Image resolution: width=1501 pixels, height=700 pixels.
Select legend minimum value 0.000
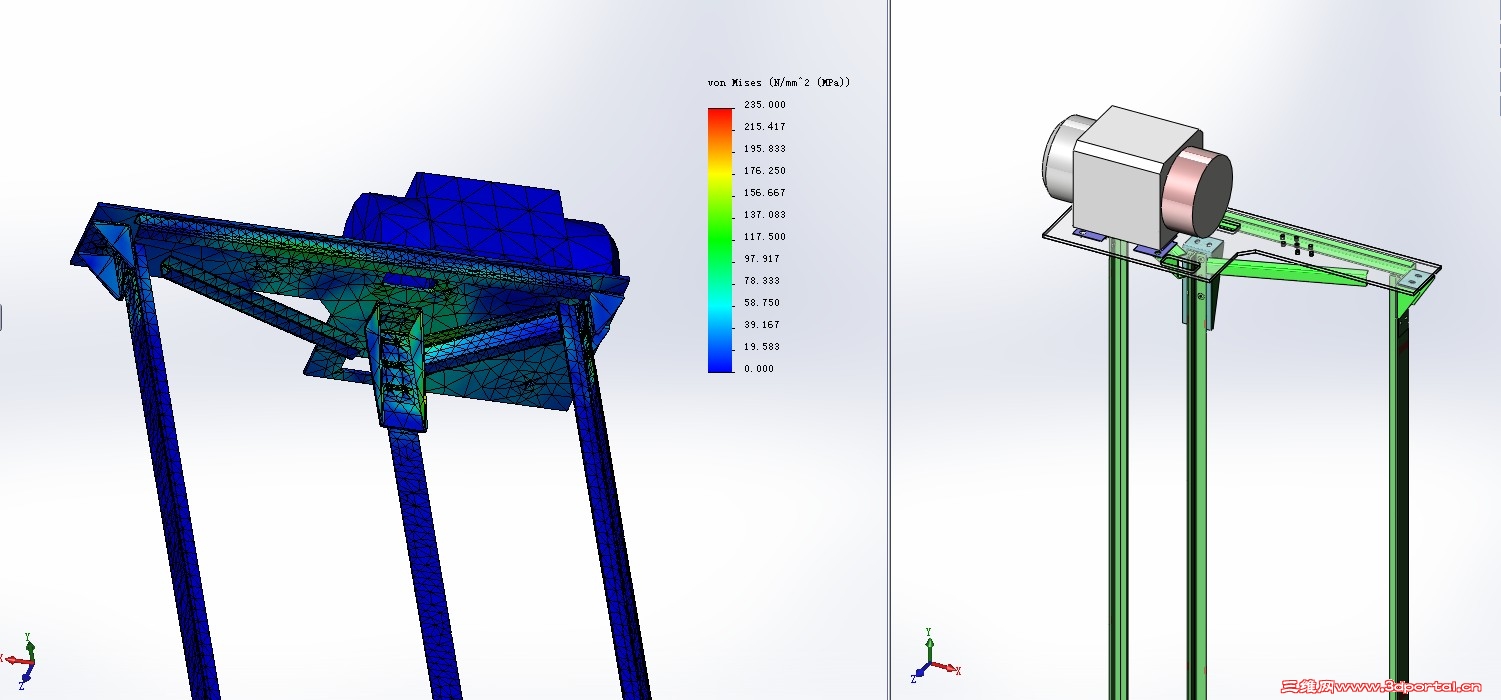759,368
